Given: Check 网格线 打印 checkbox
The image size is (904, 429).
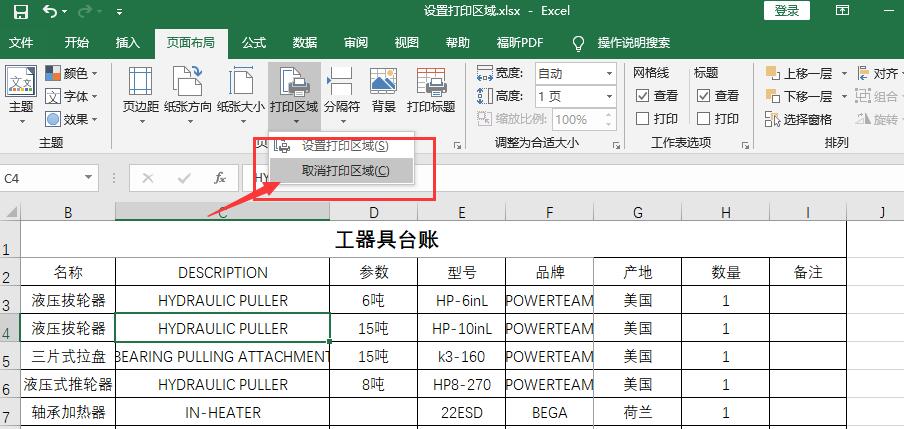Looking at the screenshot, I should pyautogui.click(x=642, y=119).
